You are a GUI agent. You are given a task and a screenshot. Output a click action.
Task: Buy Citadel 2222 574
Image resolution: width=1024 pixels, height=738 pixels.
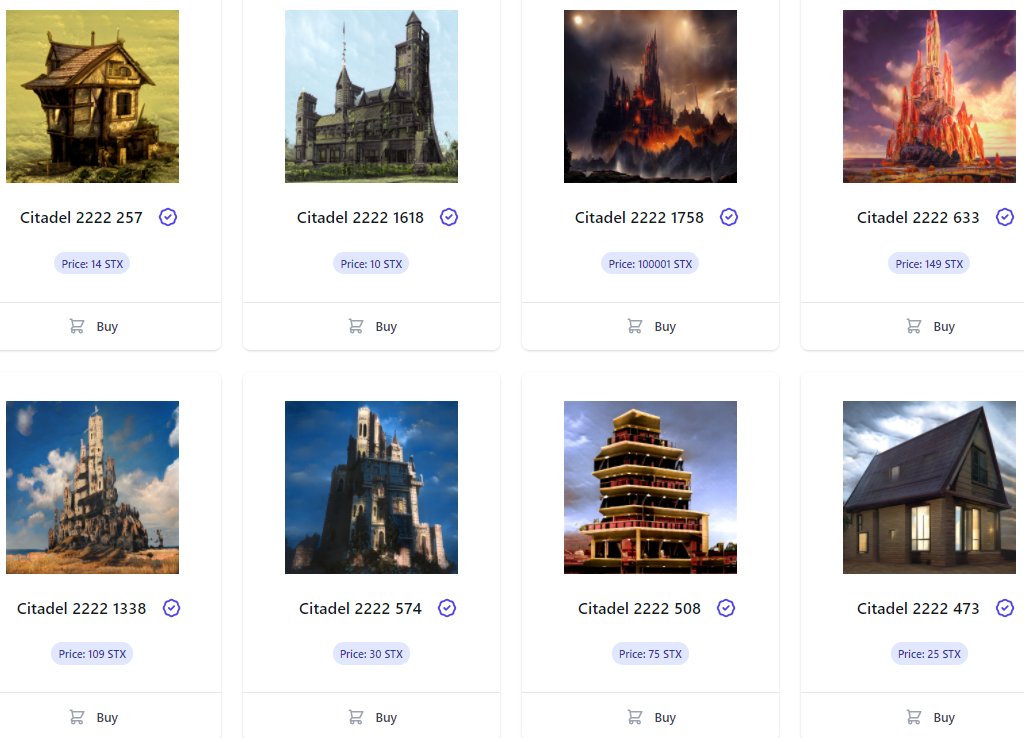coord(372,717)
